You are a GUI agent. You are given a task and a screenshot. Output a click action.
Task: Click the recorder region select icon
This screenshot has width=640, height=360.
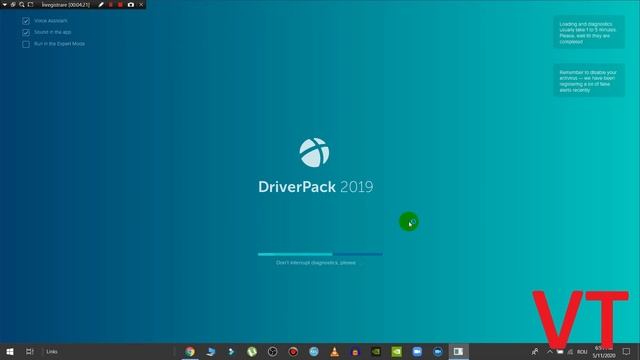coord(31,4)
